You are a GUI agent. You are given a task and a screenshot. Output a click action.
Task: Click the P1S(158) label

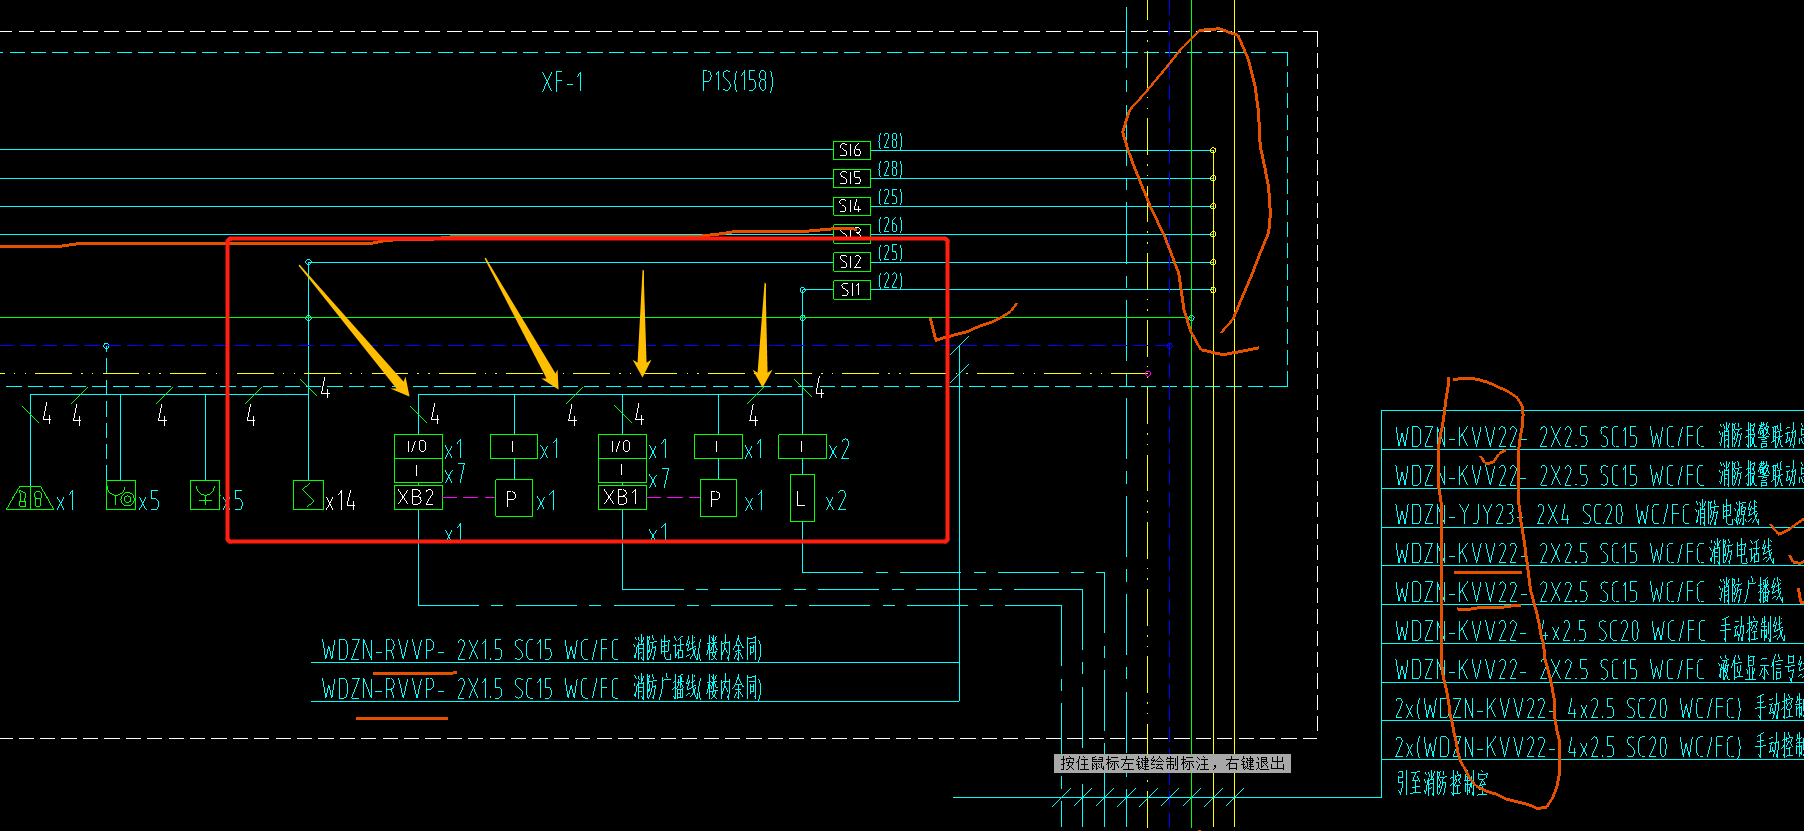[738, 81]
